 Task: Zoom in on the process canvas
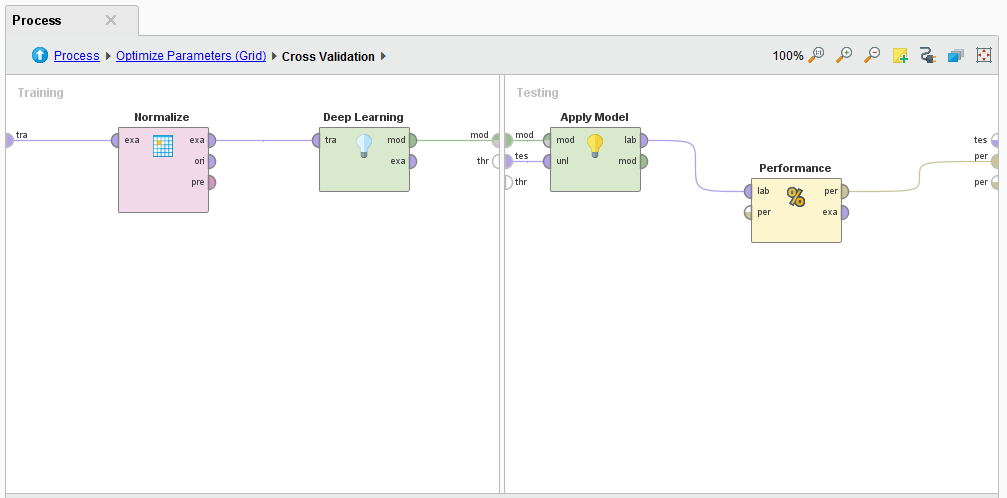click(844, 55)
